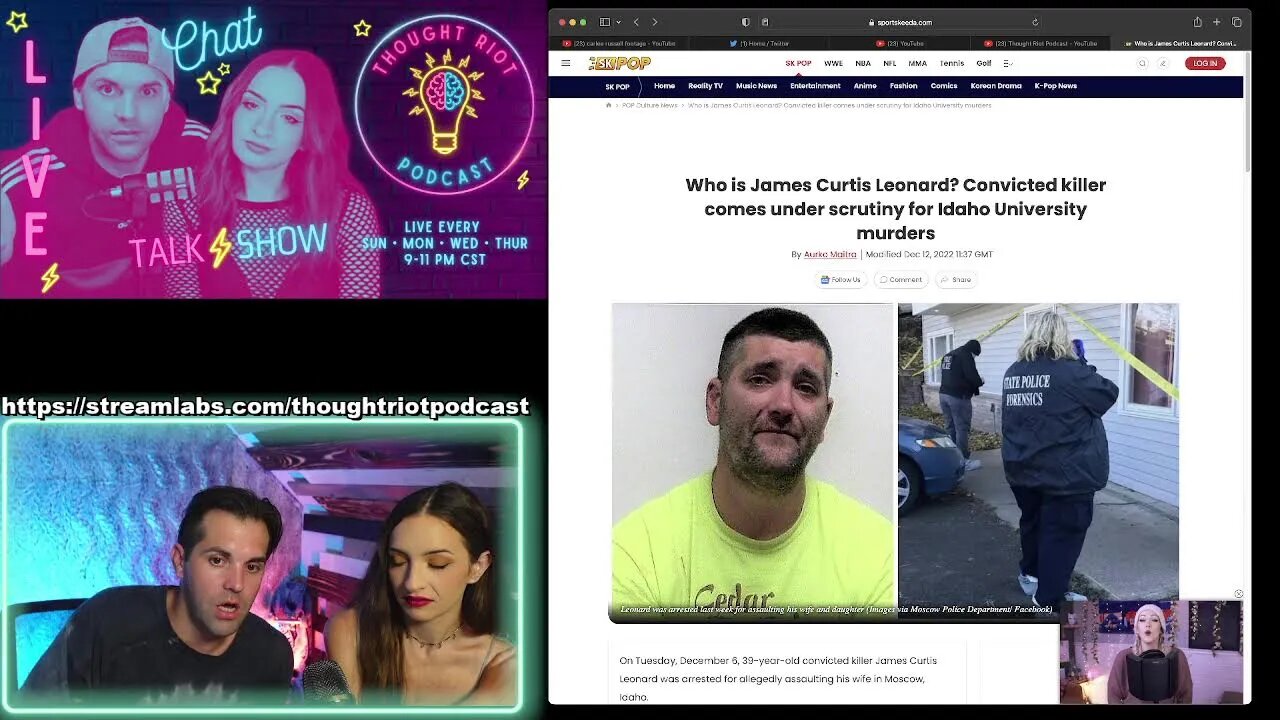Click the search magnifier icon
The width and height of the screenshot is (1280, 720).
coord(1142,63)
